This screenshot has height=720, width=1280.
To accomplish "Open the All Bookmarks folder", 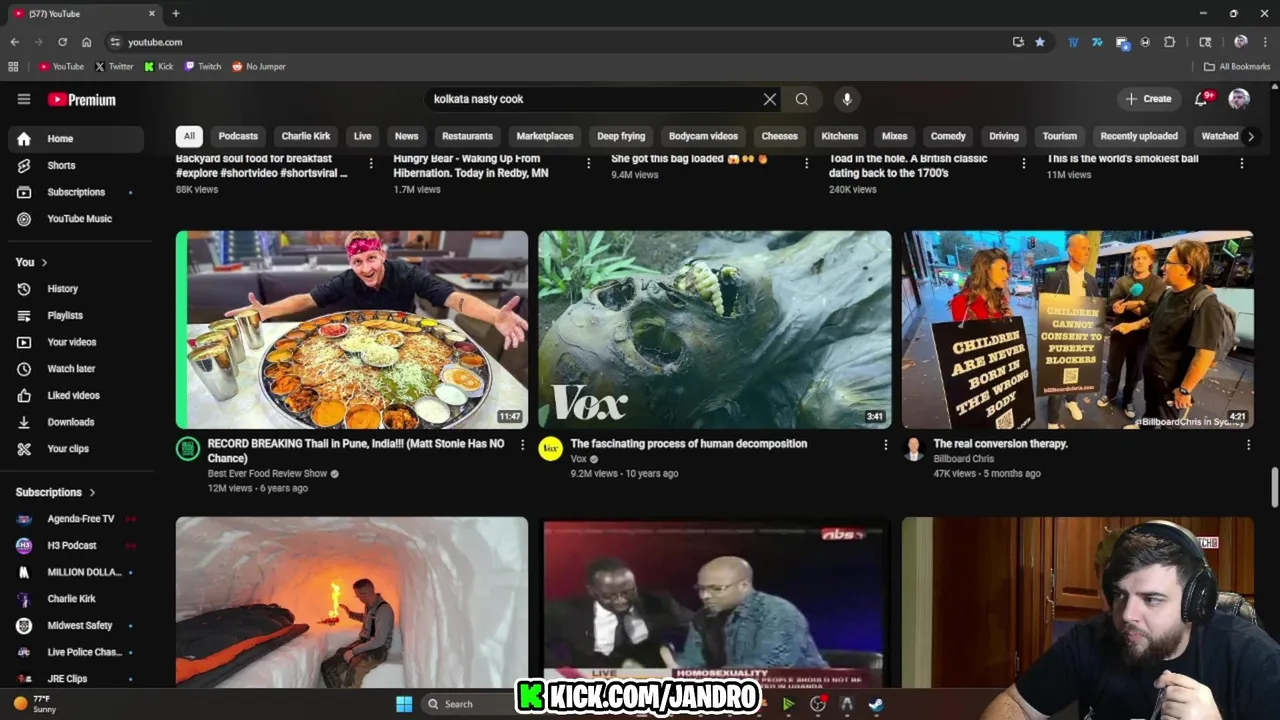I will pos(1237,66).
